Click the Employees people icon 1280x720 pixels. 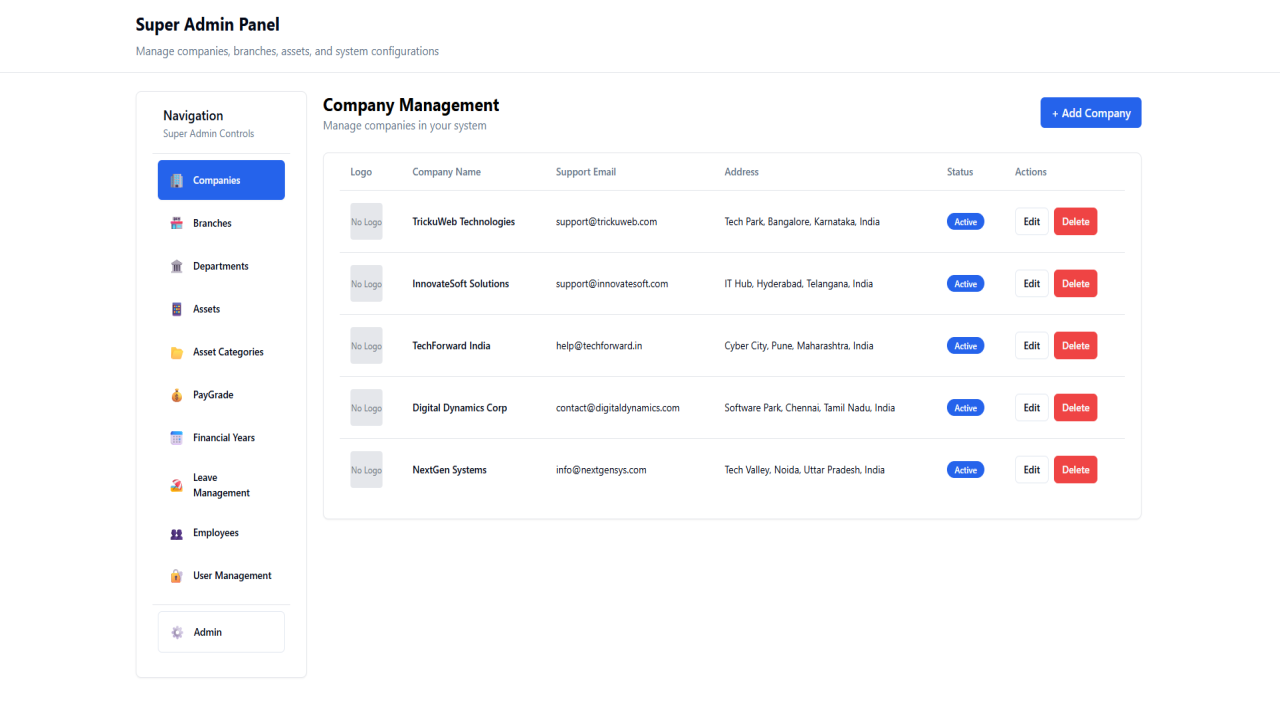[x=177, y=534]
